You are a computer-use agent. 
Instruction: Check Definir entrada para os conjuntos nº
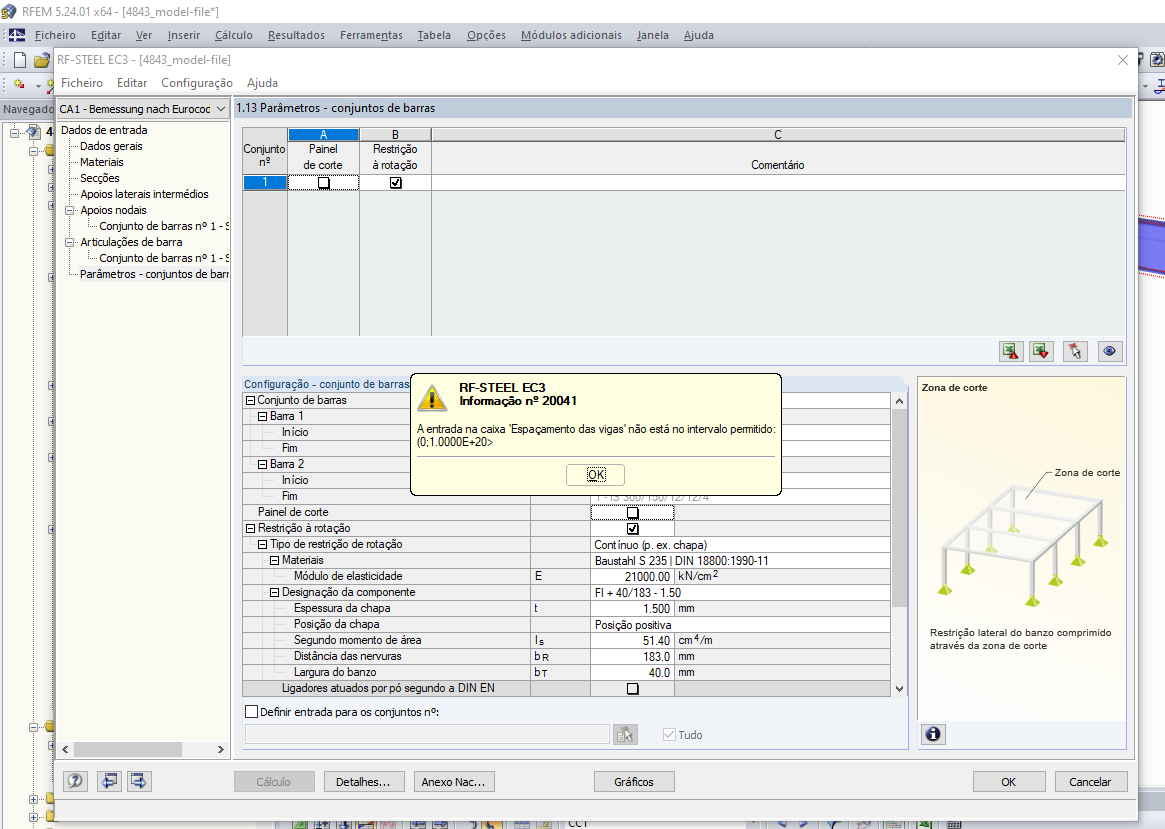pos(251,712)
